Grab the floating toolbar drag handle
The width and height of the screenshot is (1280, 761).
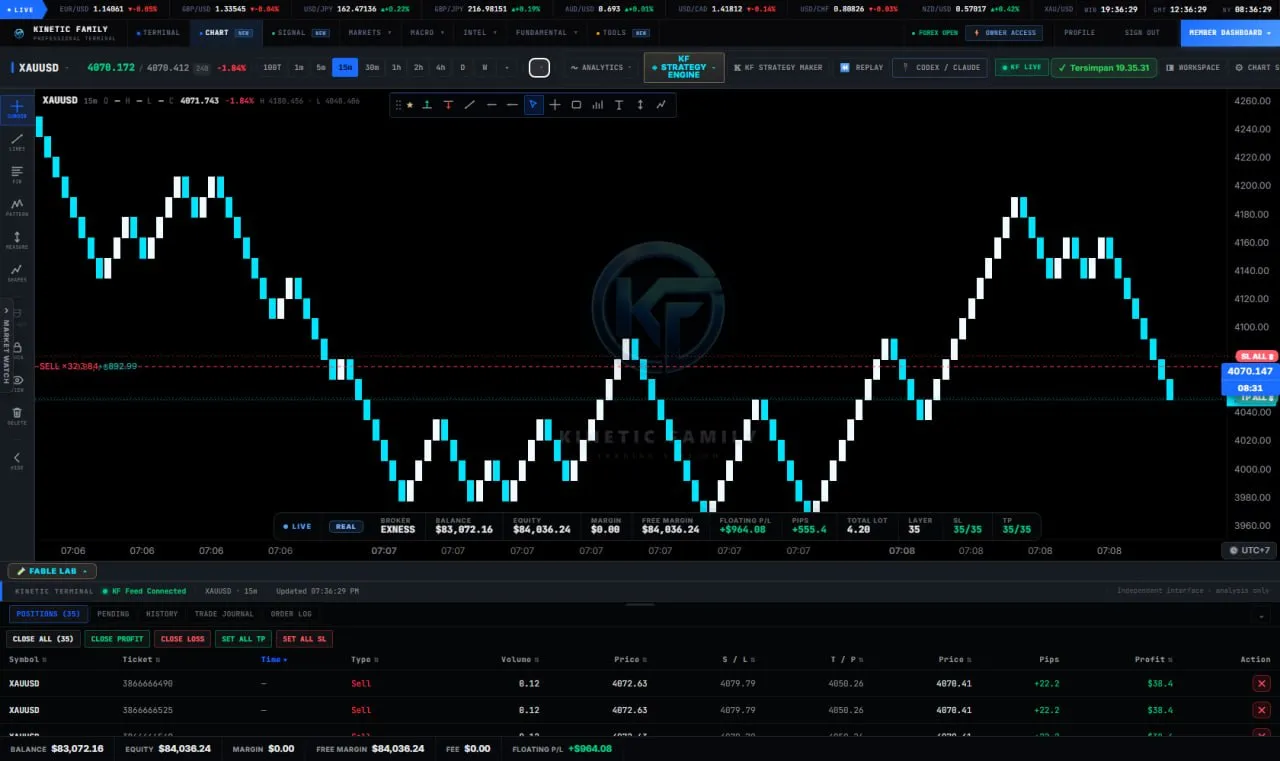(398, 105)
